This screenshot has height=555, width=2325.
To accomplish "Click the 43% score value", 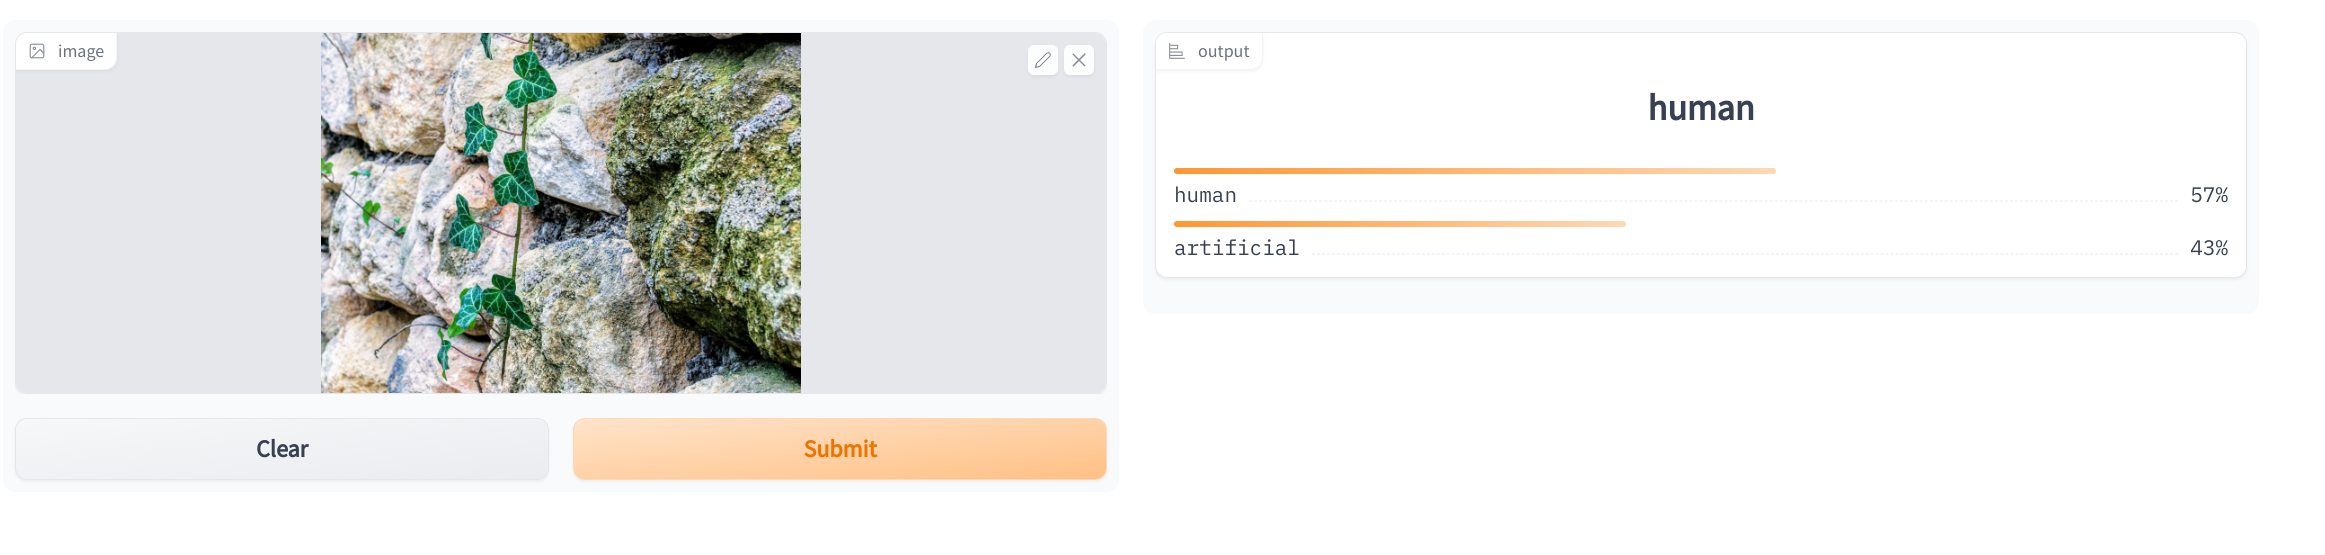I will click(2209, 248).
